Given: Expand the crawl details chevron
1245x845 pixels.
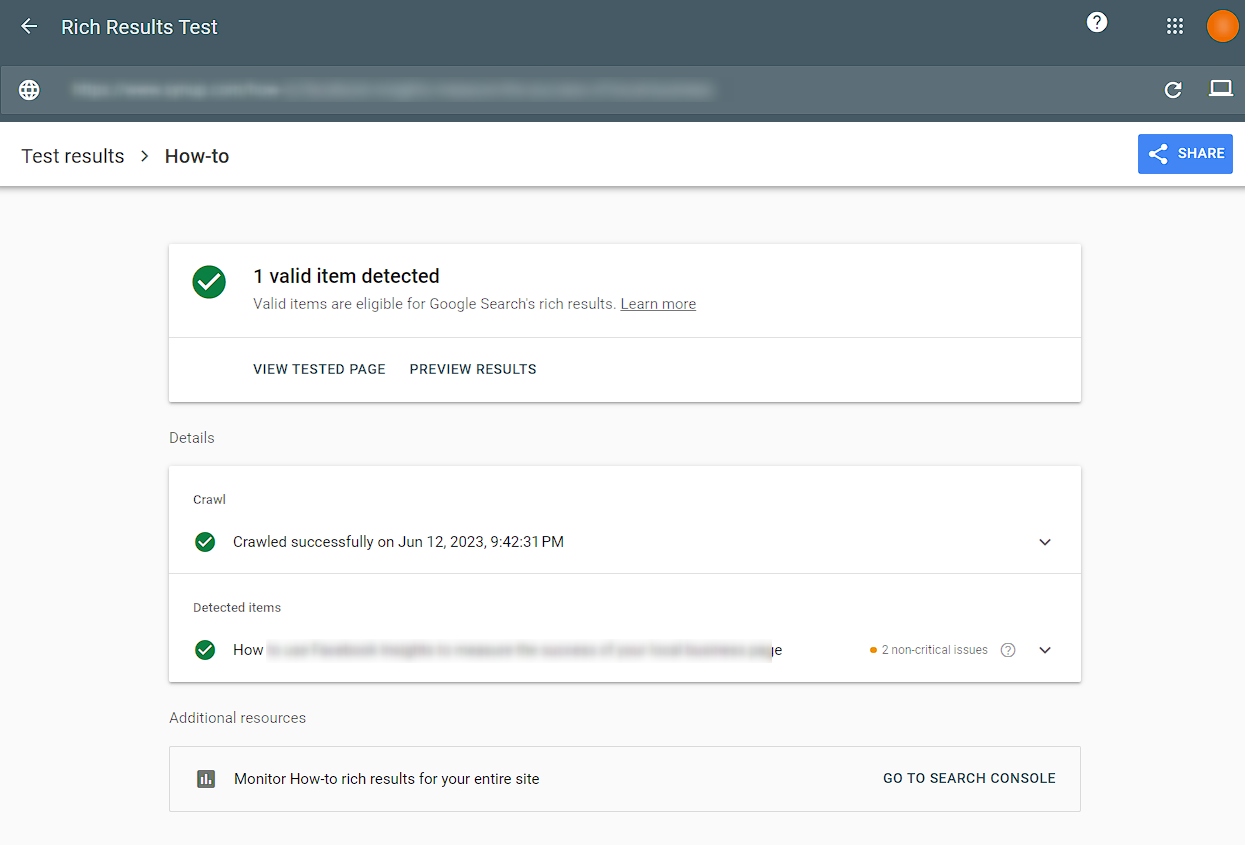Looking at the screenshot, I should click(x=1045, y=542).
